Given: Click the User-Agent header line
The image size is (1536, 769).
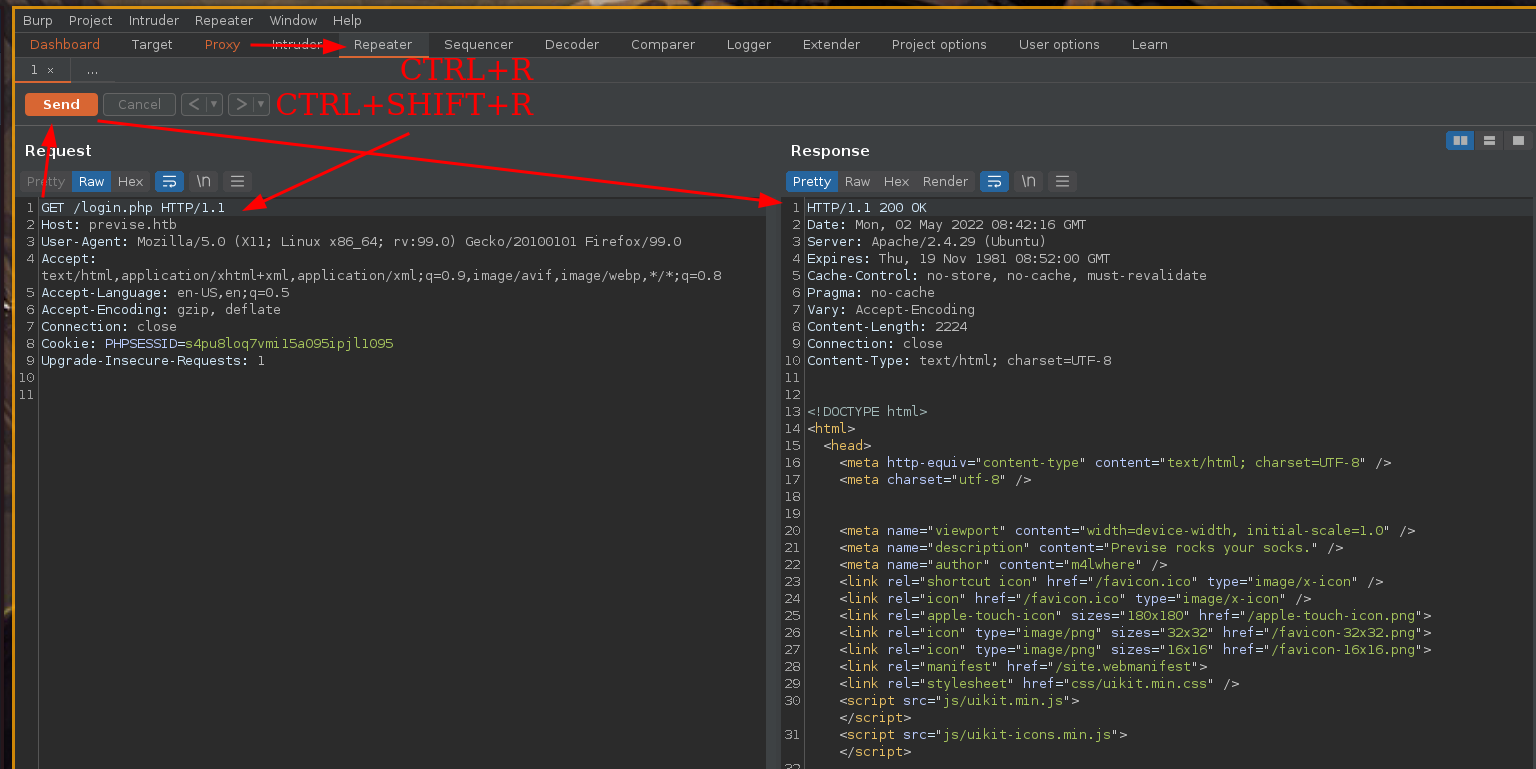Looking at the screenshot, I should (x=361, y=242).
